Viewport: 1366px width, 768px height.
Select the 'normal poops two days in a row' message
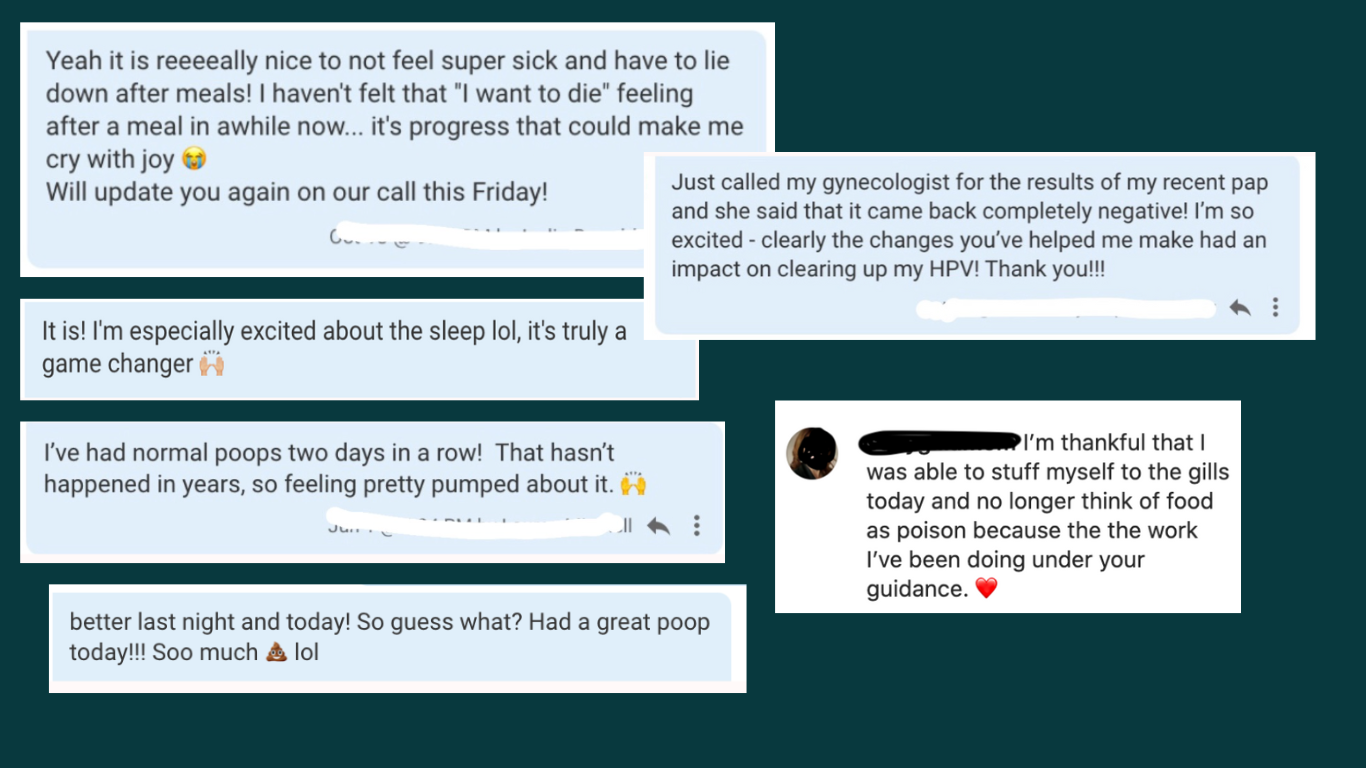point(374,490)
